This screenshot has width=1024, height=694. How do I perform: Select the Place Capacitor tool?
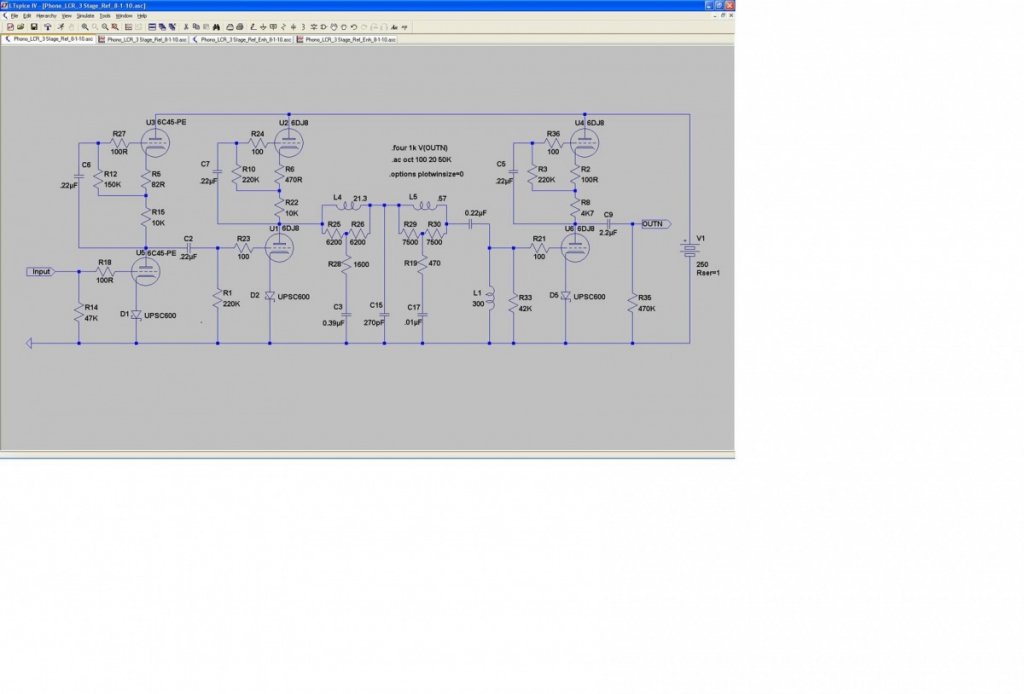[293, 27]
